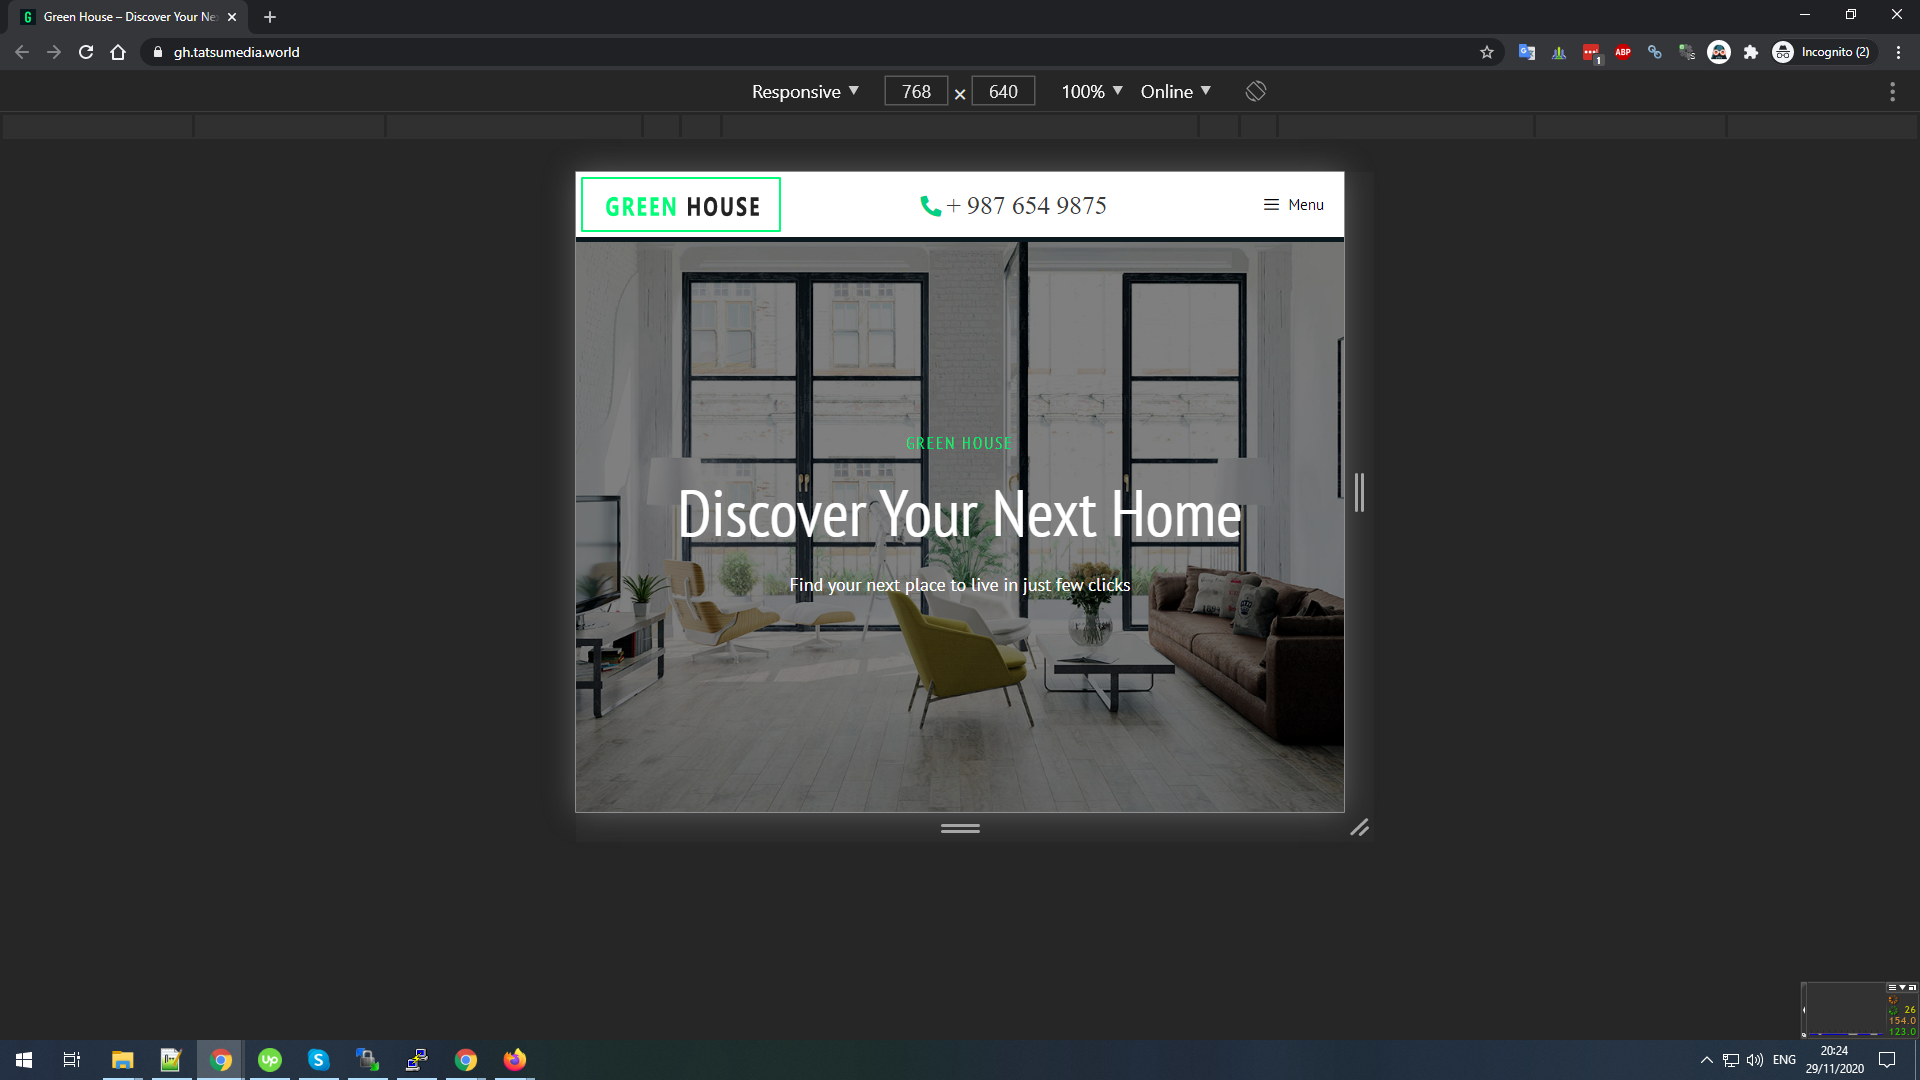Click the speaker icon in system tray
Viewport: 1920px width, 1080px height.
[x=1754, y=1059]
